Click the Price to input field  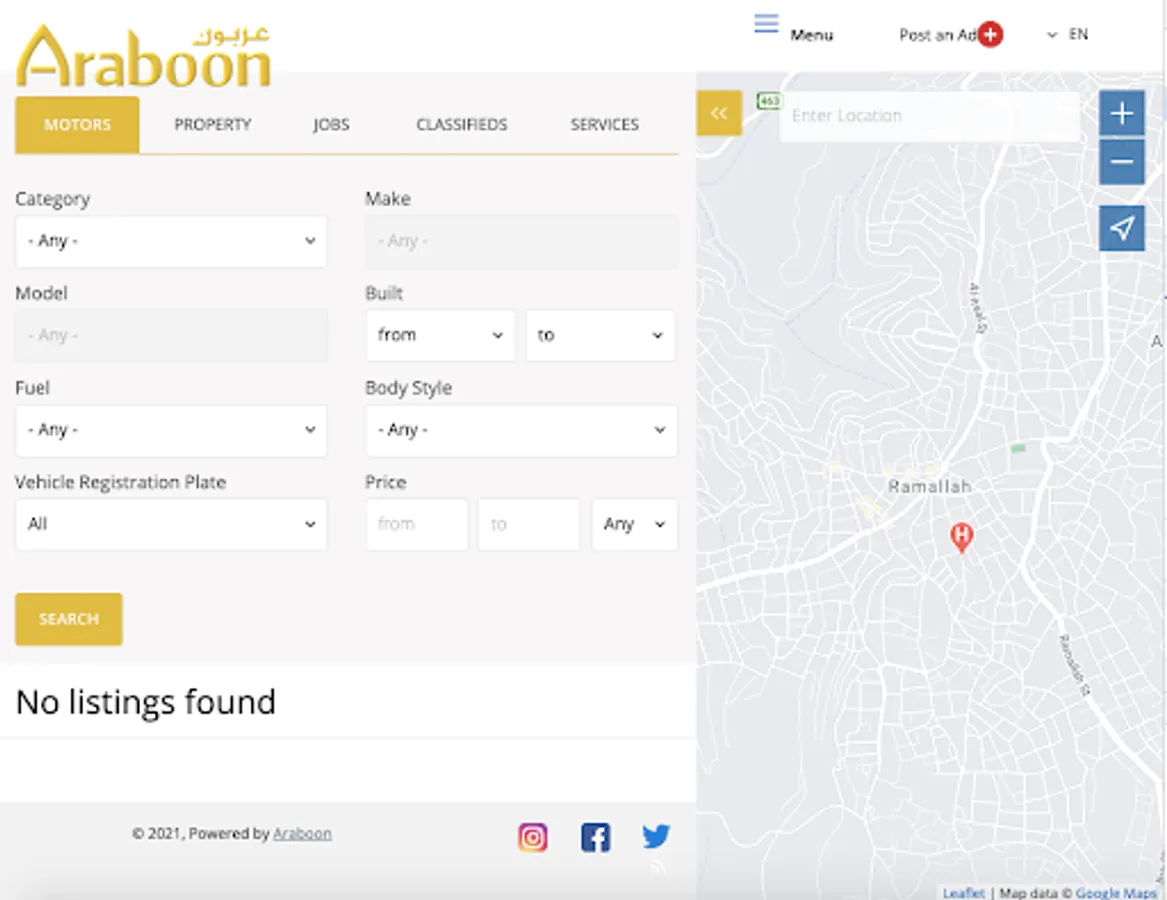click(x=528, y=525)
